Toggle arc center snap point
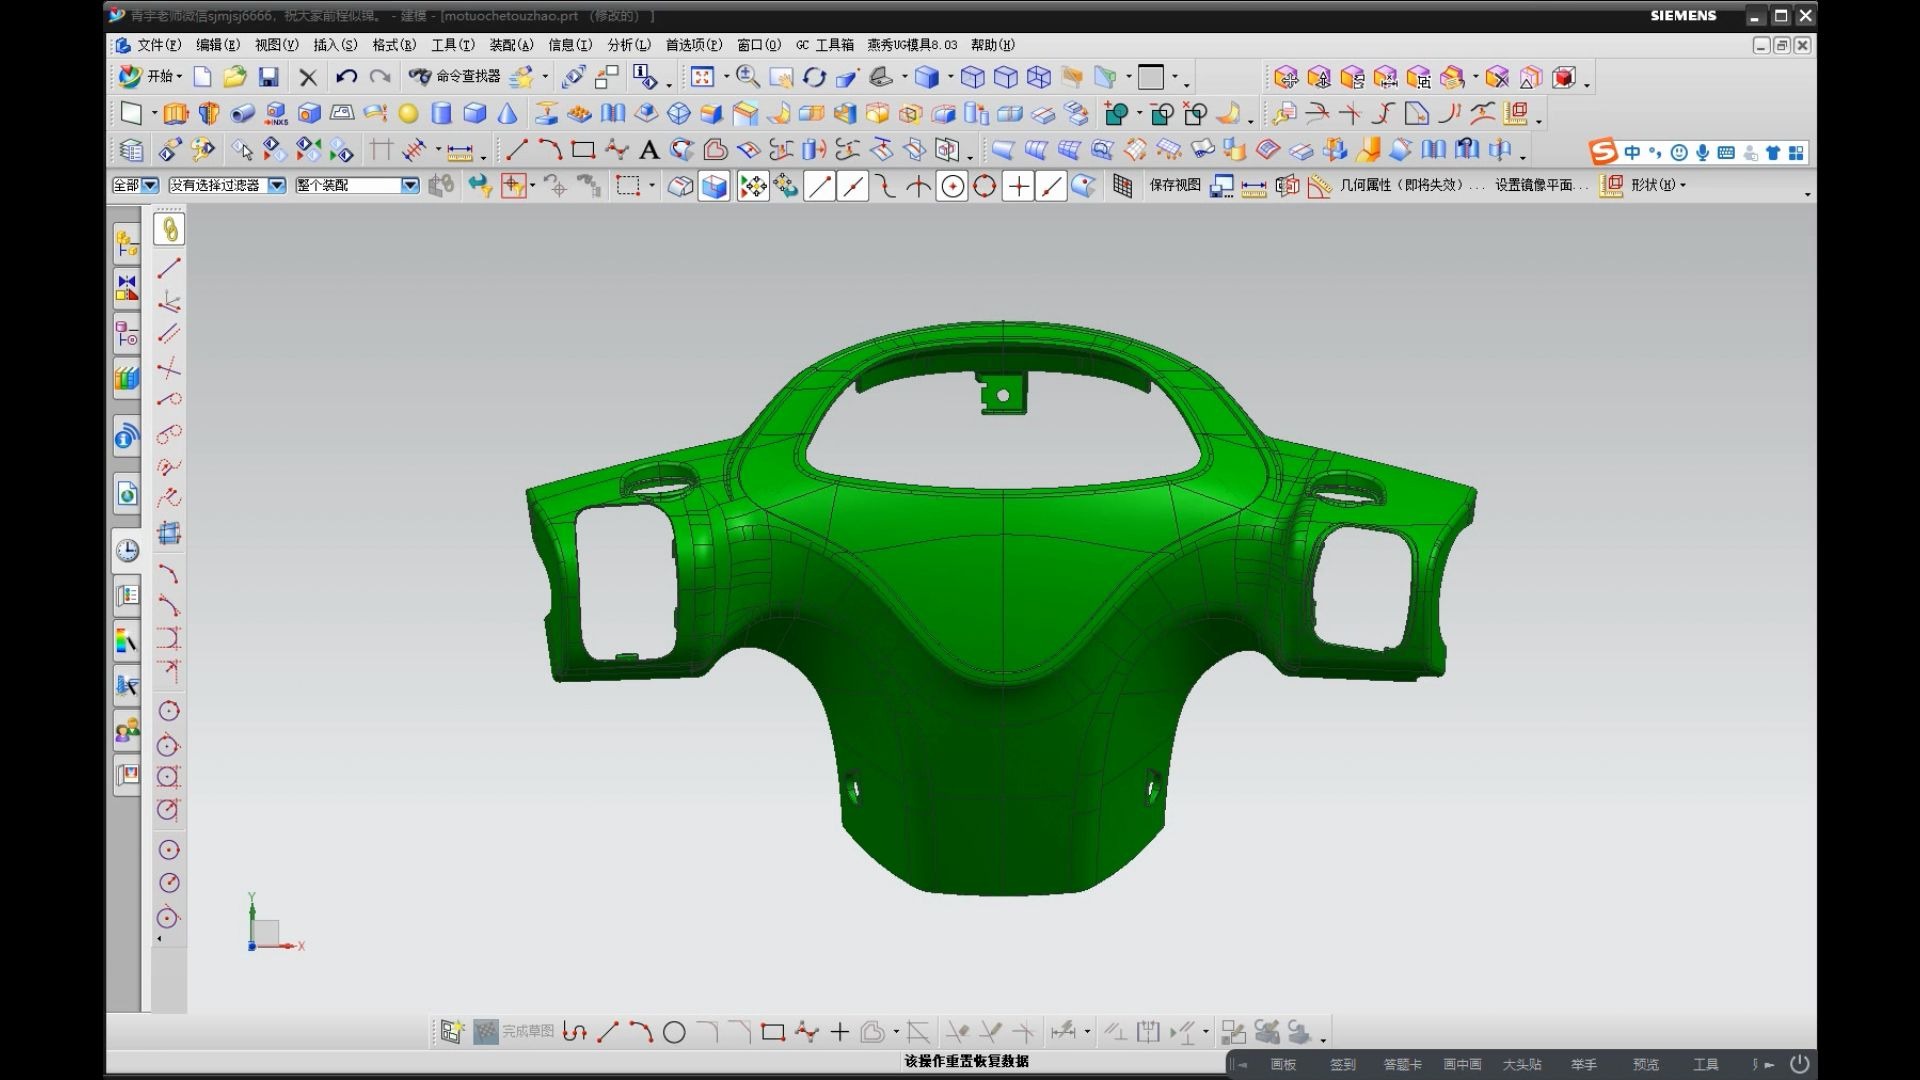Screen dimensions: 1920x1080 (952, 187)
